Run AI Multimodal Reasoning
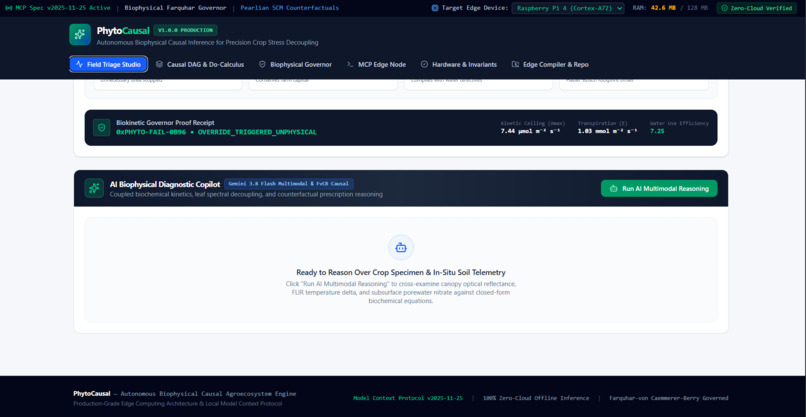This screenshot has height=417, width=806. pyautogui.click(x=659, y=188)
